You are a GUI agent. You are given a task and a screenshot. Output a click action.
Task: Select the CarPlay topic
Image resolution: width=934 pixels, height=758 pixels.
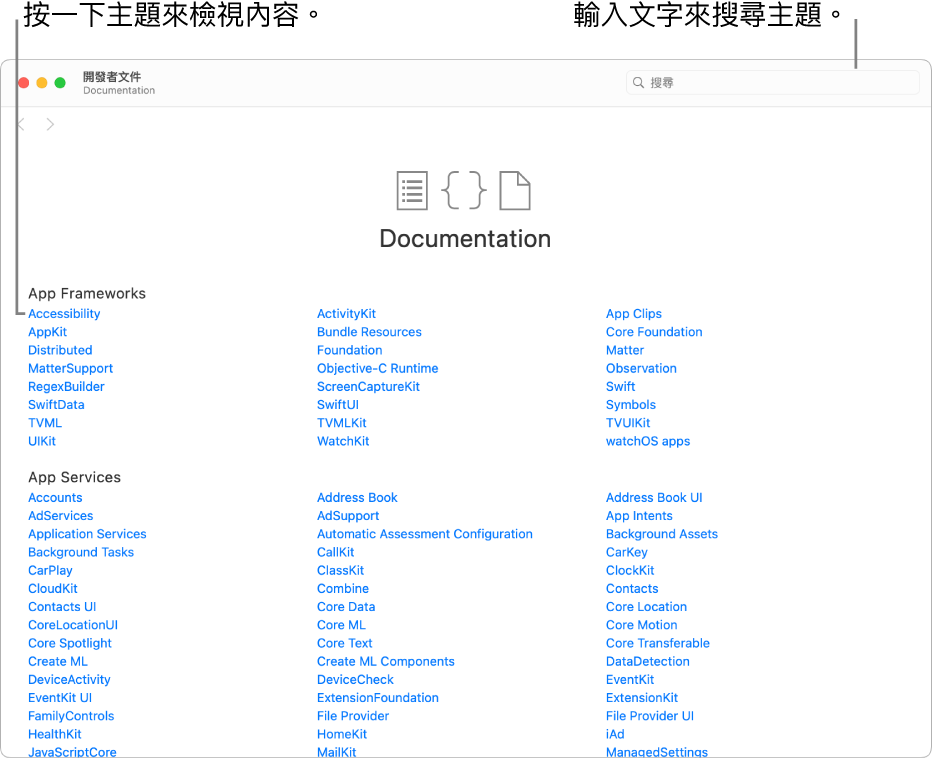coord(50,570)
